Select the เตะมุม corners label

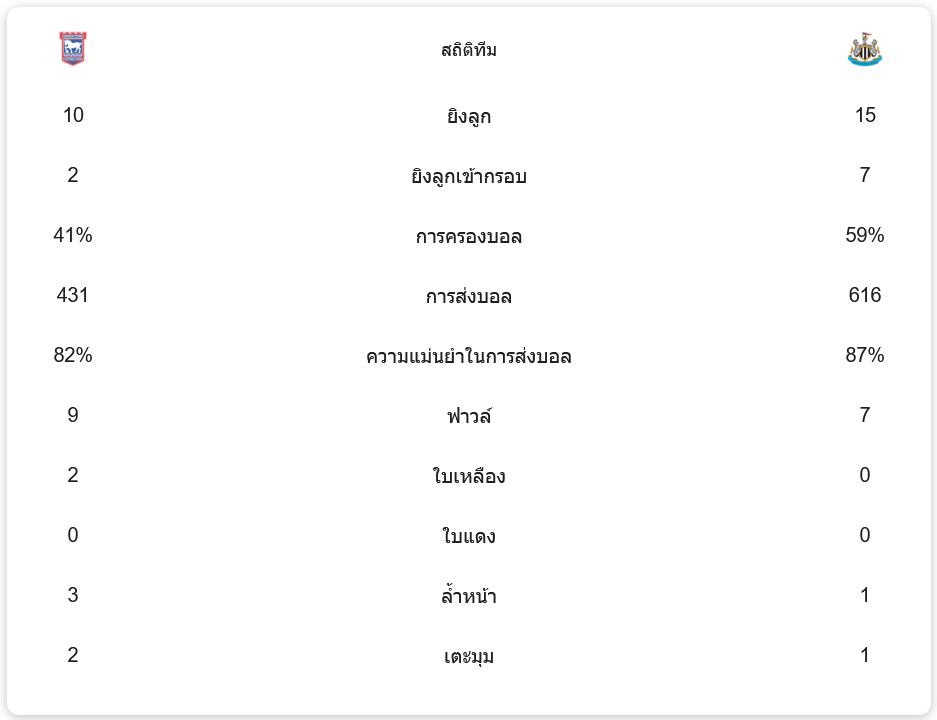(x=468, y=657)
